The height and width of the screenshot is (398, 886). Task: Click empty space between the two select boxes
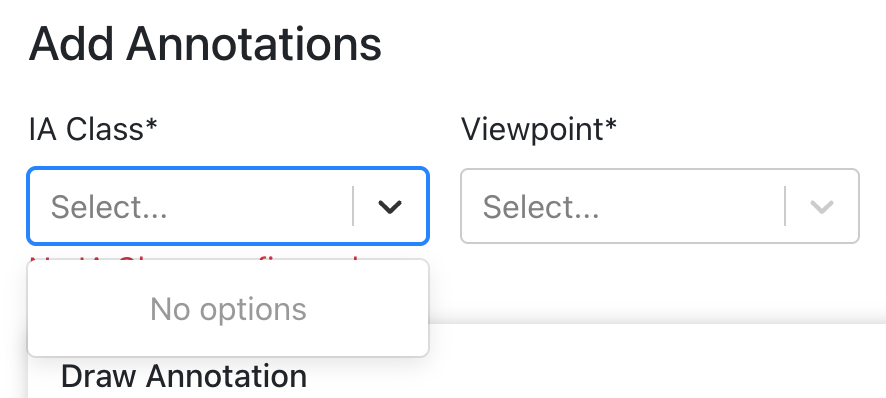[445, 206]
